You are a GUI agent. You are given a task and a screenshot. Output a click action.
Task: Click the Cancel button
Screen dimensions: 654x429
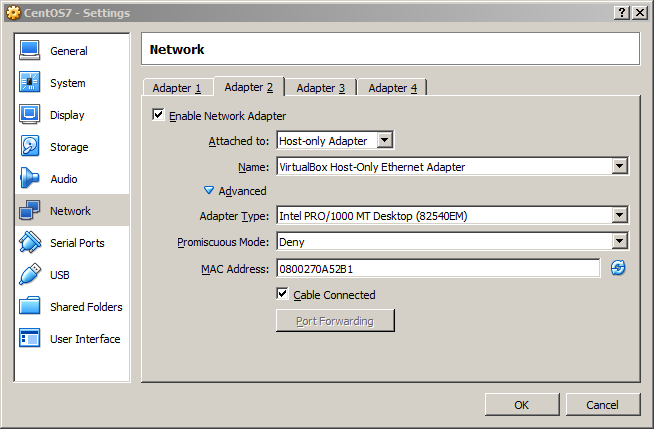coord(603,404)
